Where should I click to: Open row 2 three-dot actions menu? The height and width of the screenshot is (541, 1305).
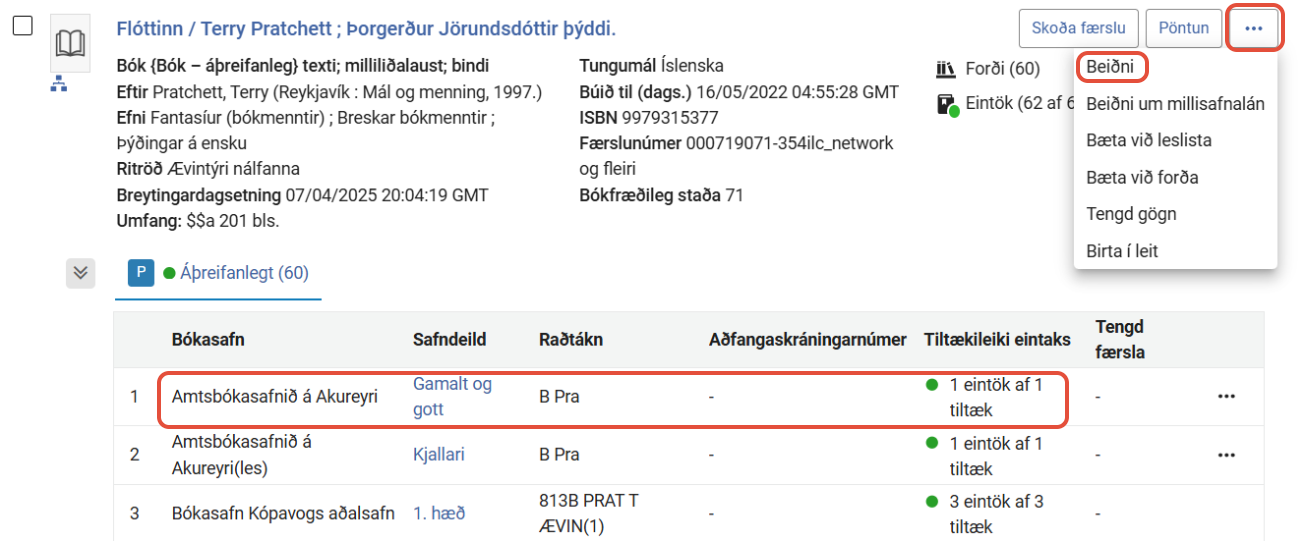pyautogui.click(x=1226, y=455)
